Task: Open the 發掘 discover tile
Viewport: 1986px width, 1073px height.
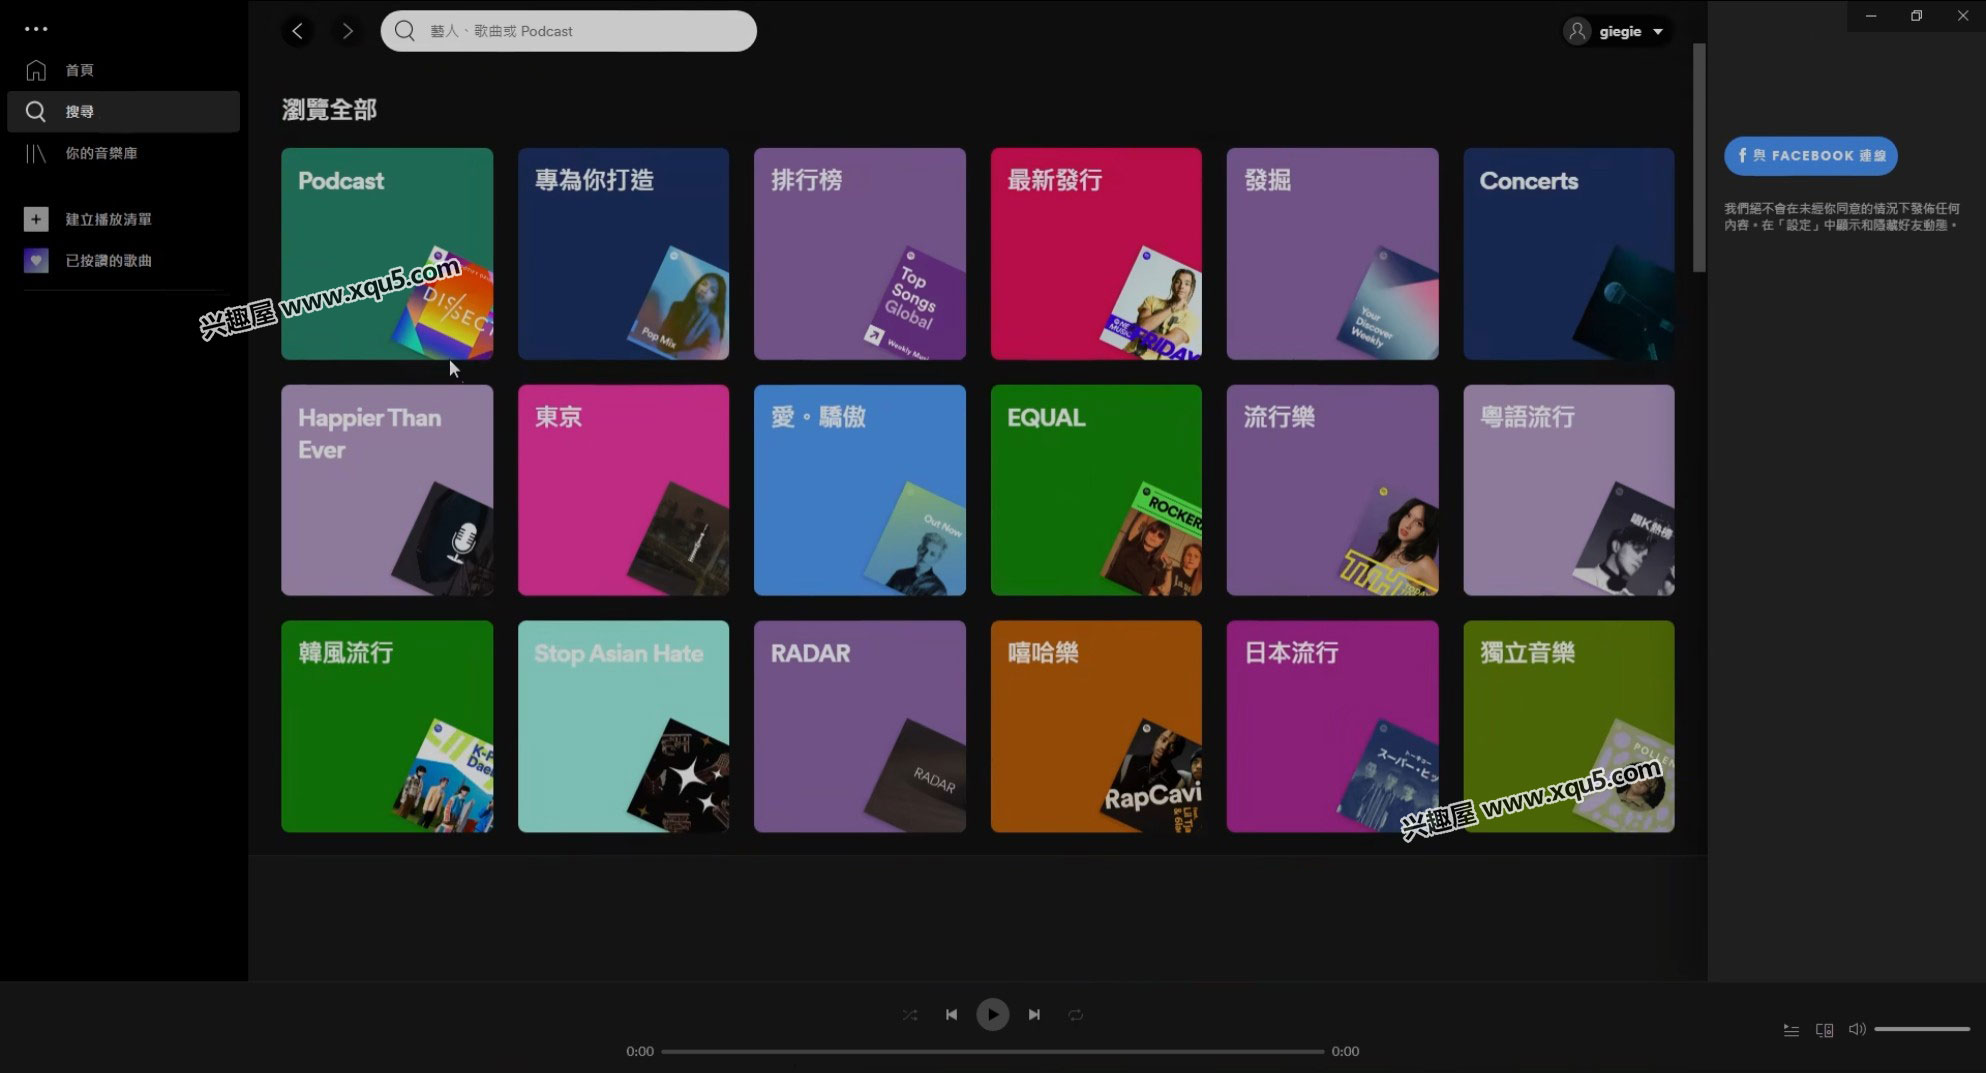Action: tap(1333, 254)
